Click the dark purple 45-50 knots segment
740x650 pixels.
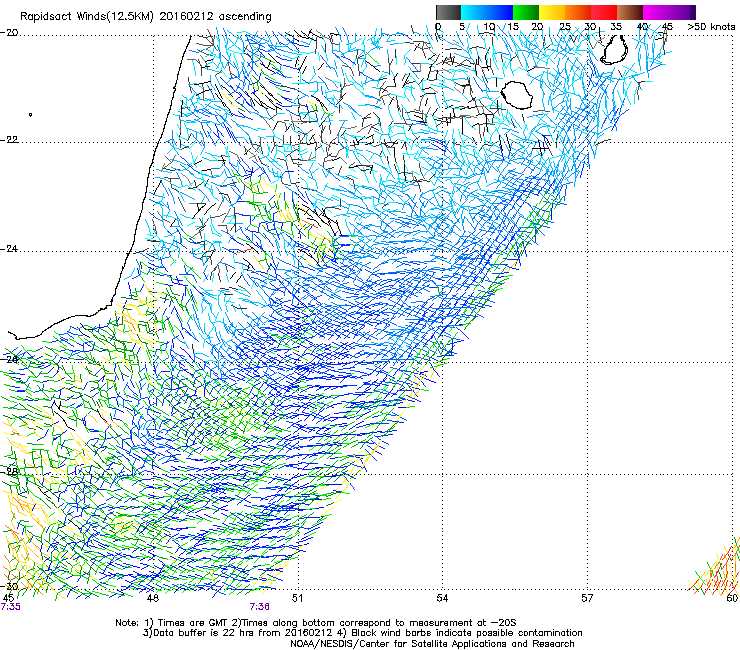tap(682, 12)
